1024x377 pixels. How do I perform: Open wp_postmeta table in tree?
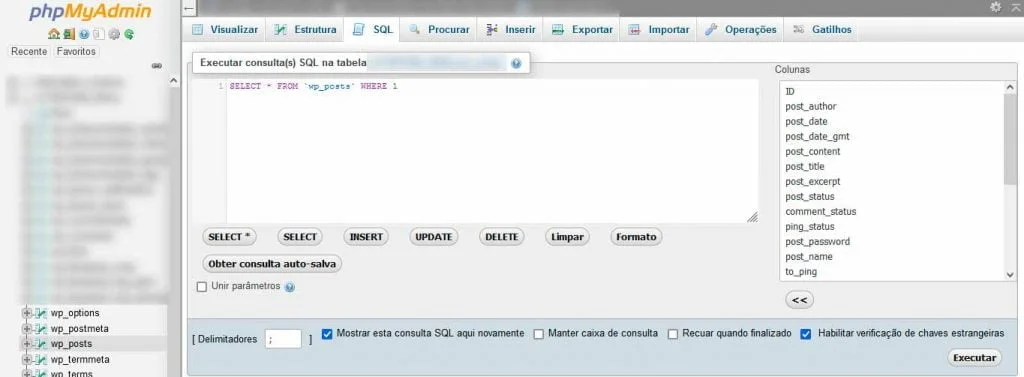(x=80, y=329)
